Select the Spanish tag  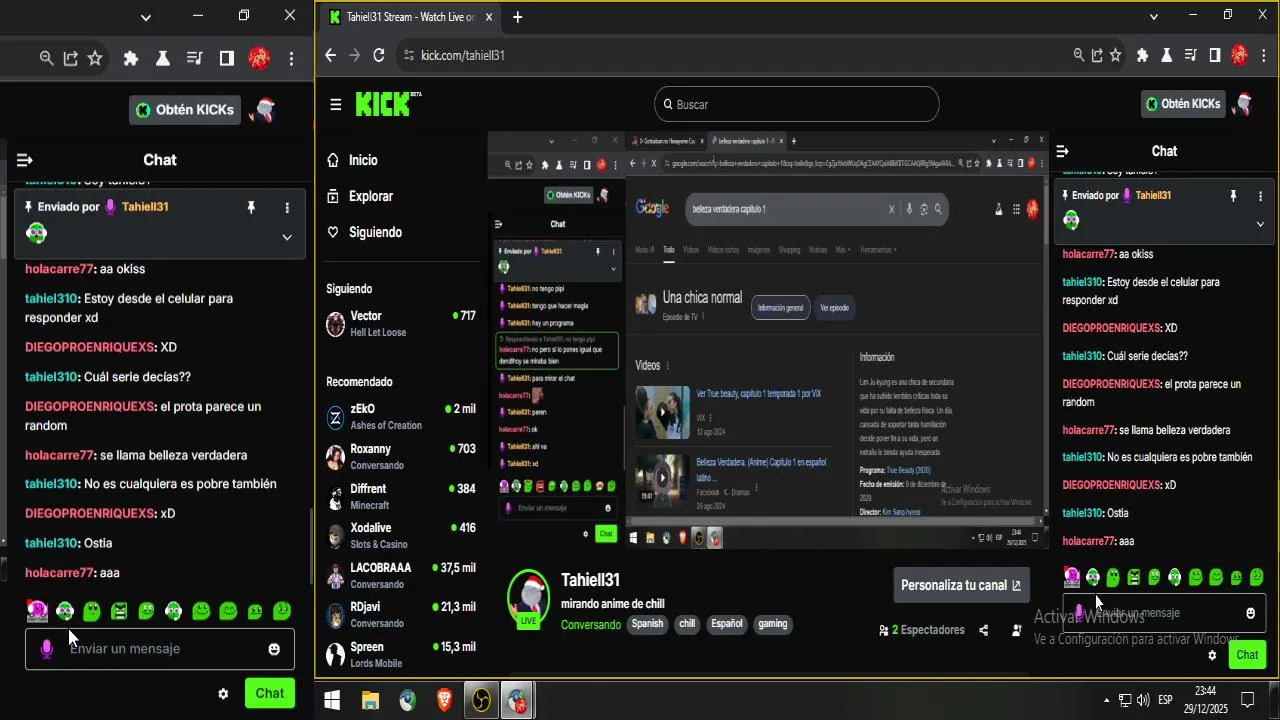(647, 624)
